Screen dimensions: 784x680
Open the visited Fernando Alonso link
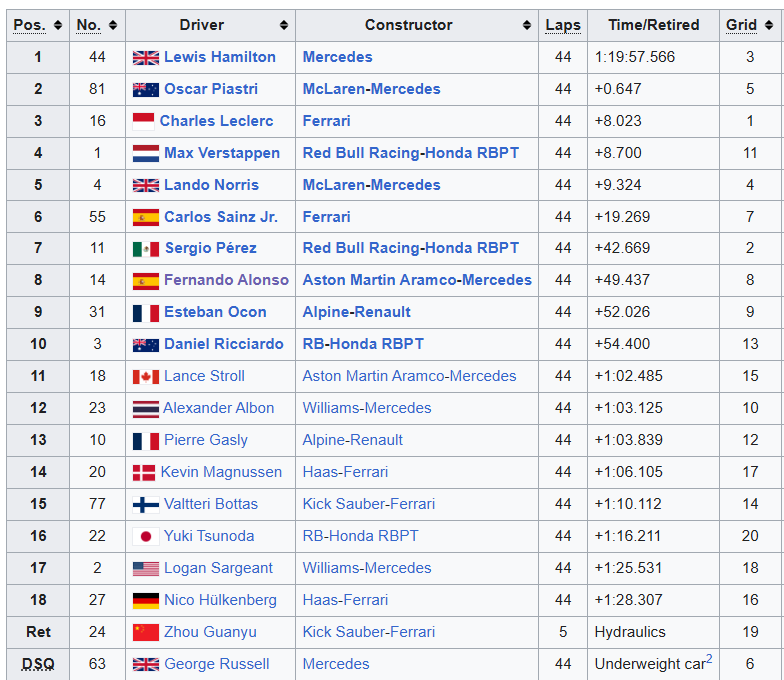pos(226,280)
